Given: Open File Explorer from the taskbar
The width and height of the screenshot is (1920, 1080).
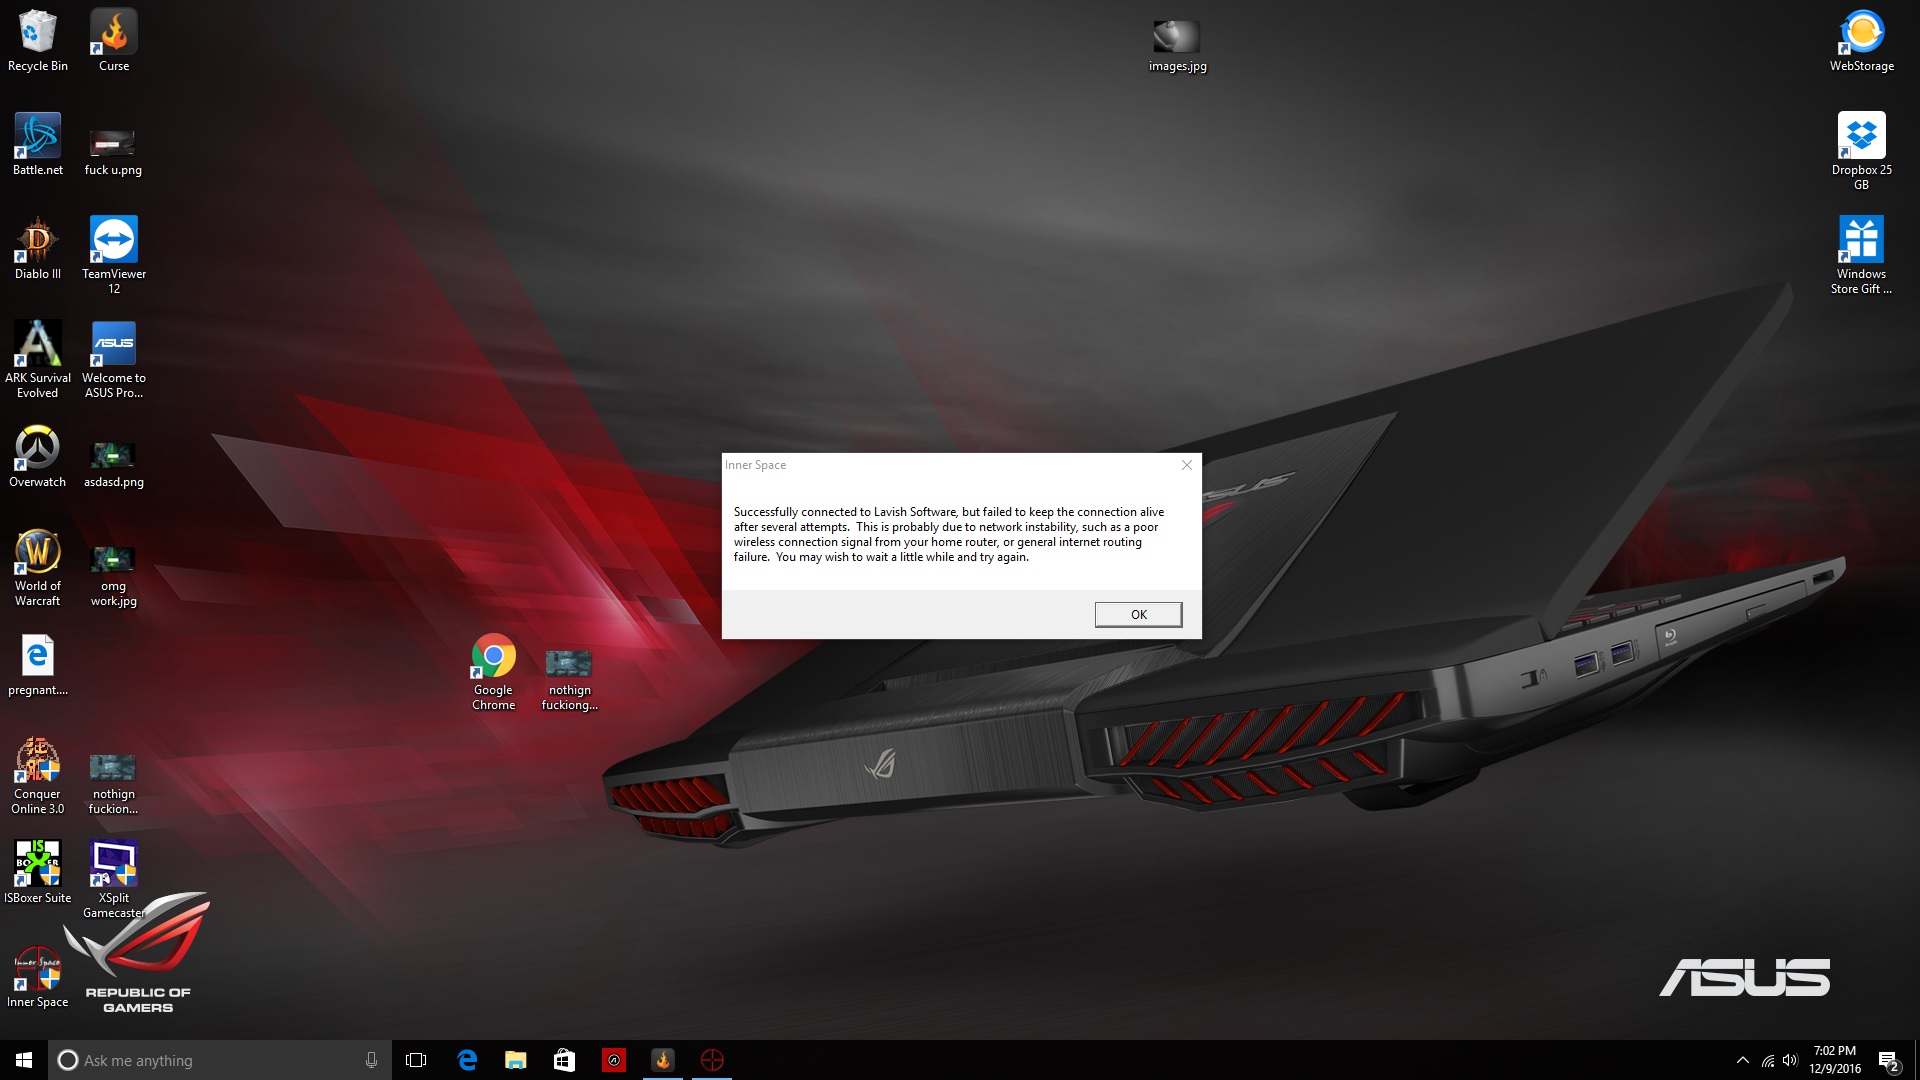Looking at the screenshot, I should 516,1060.
